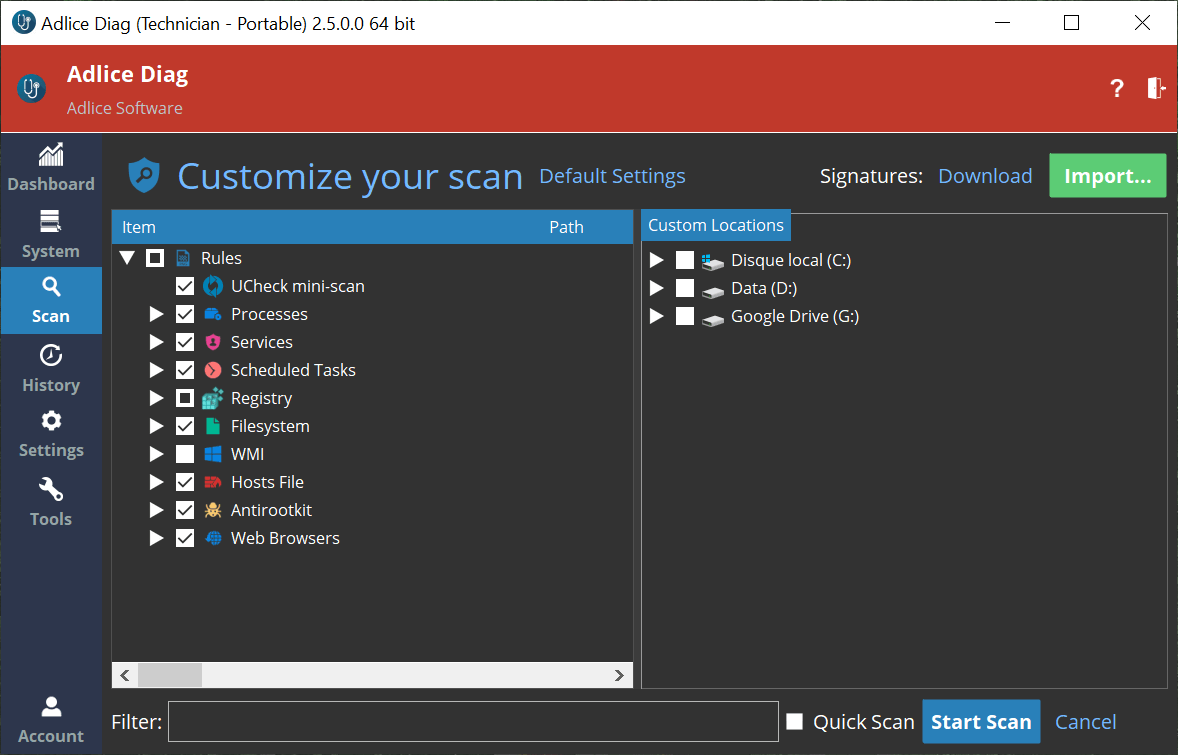The image size is (1178, 755).
Task: Open the Account section
Action: (50, 720)
